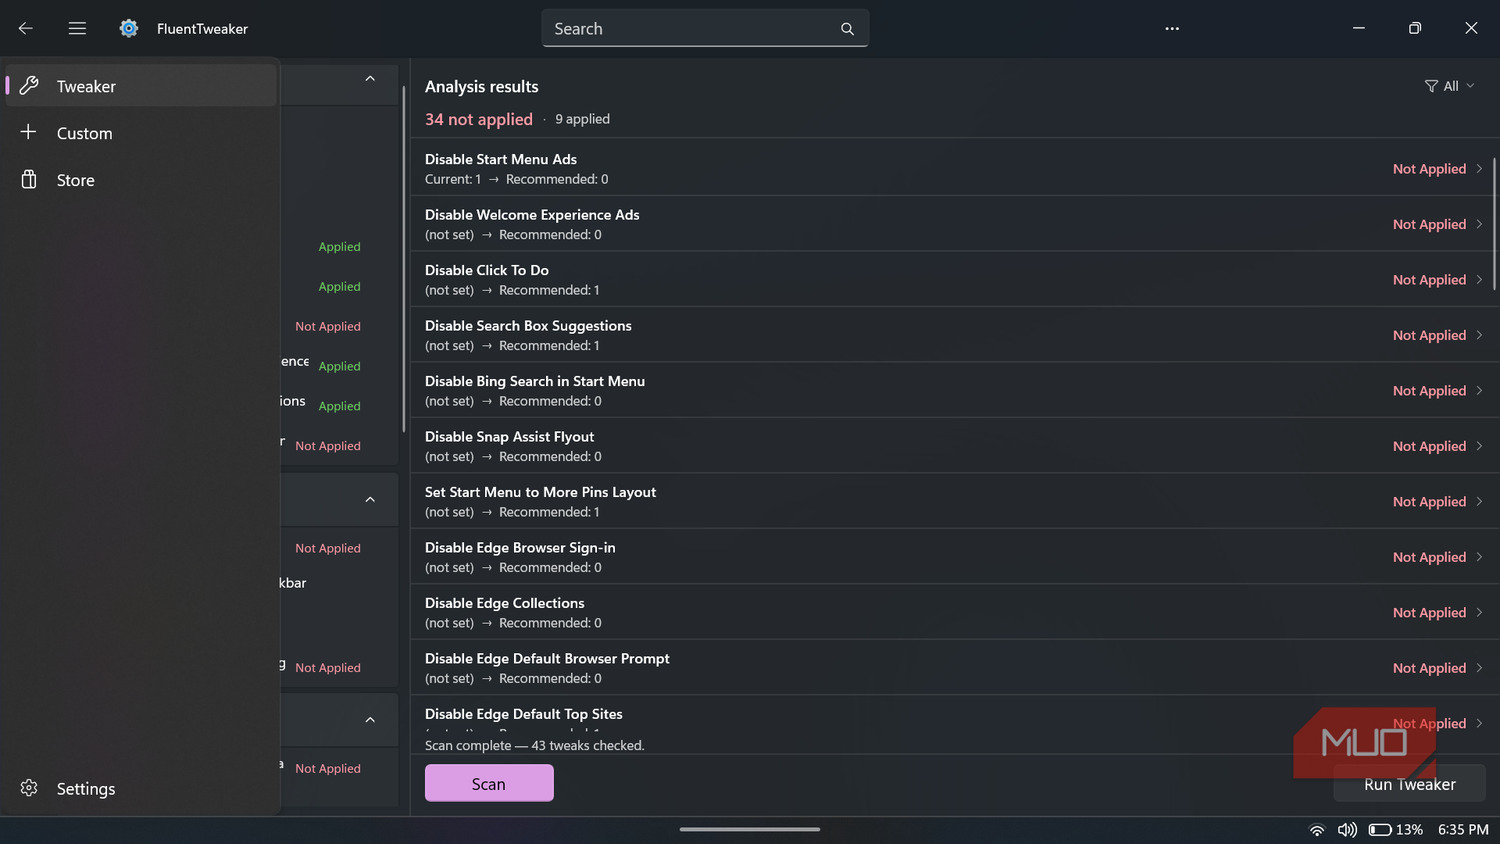Click inside the Search field
The height and width of the screenshot is (844, 1500).
(705, 29)
